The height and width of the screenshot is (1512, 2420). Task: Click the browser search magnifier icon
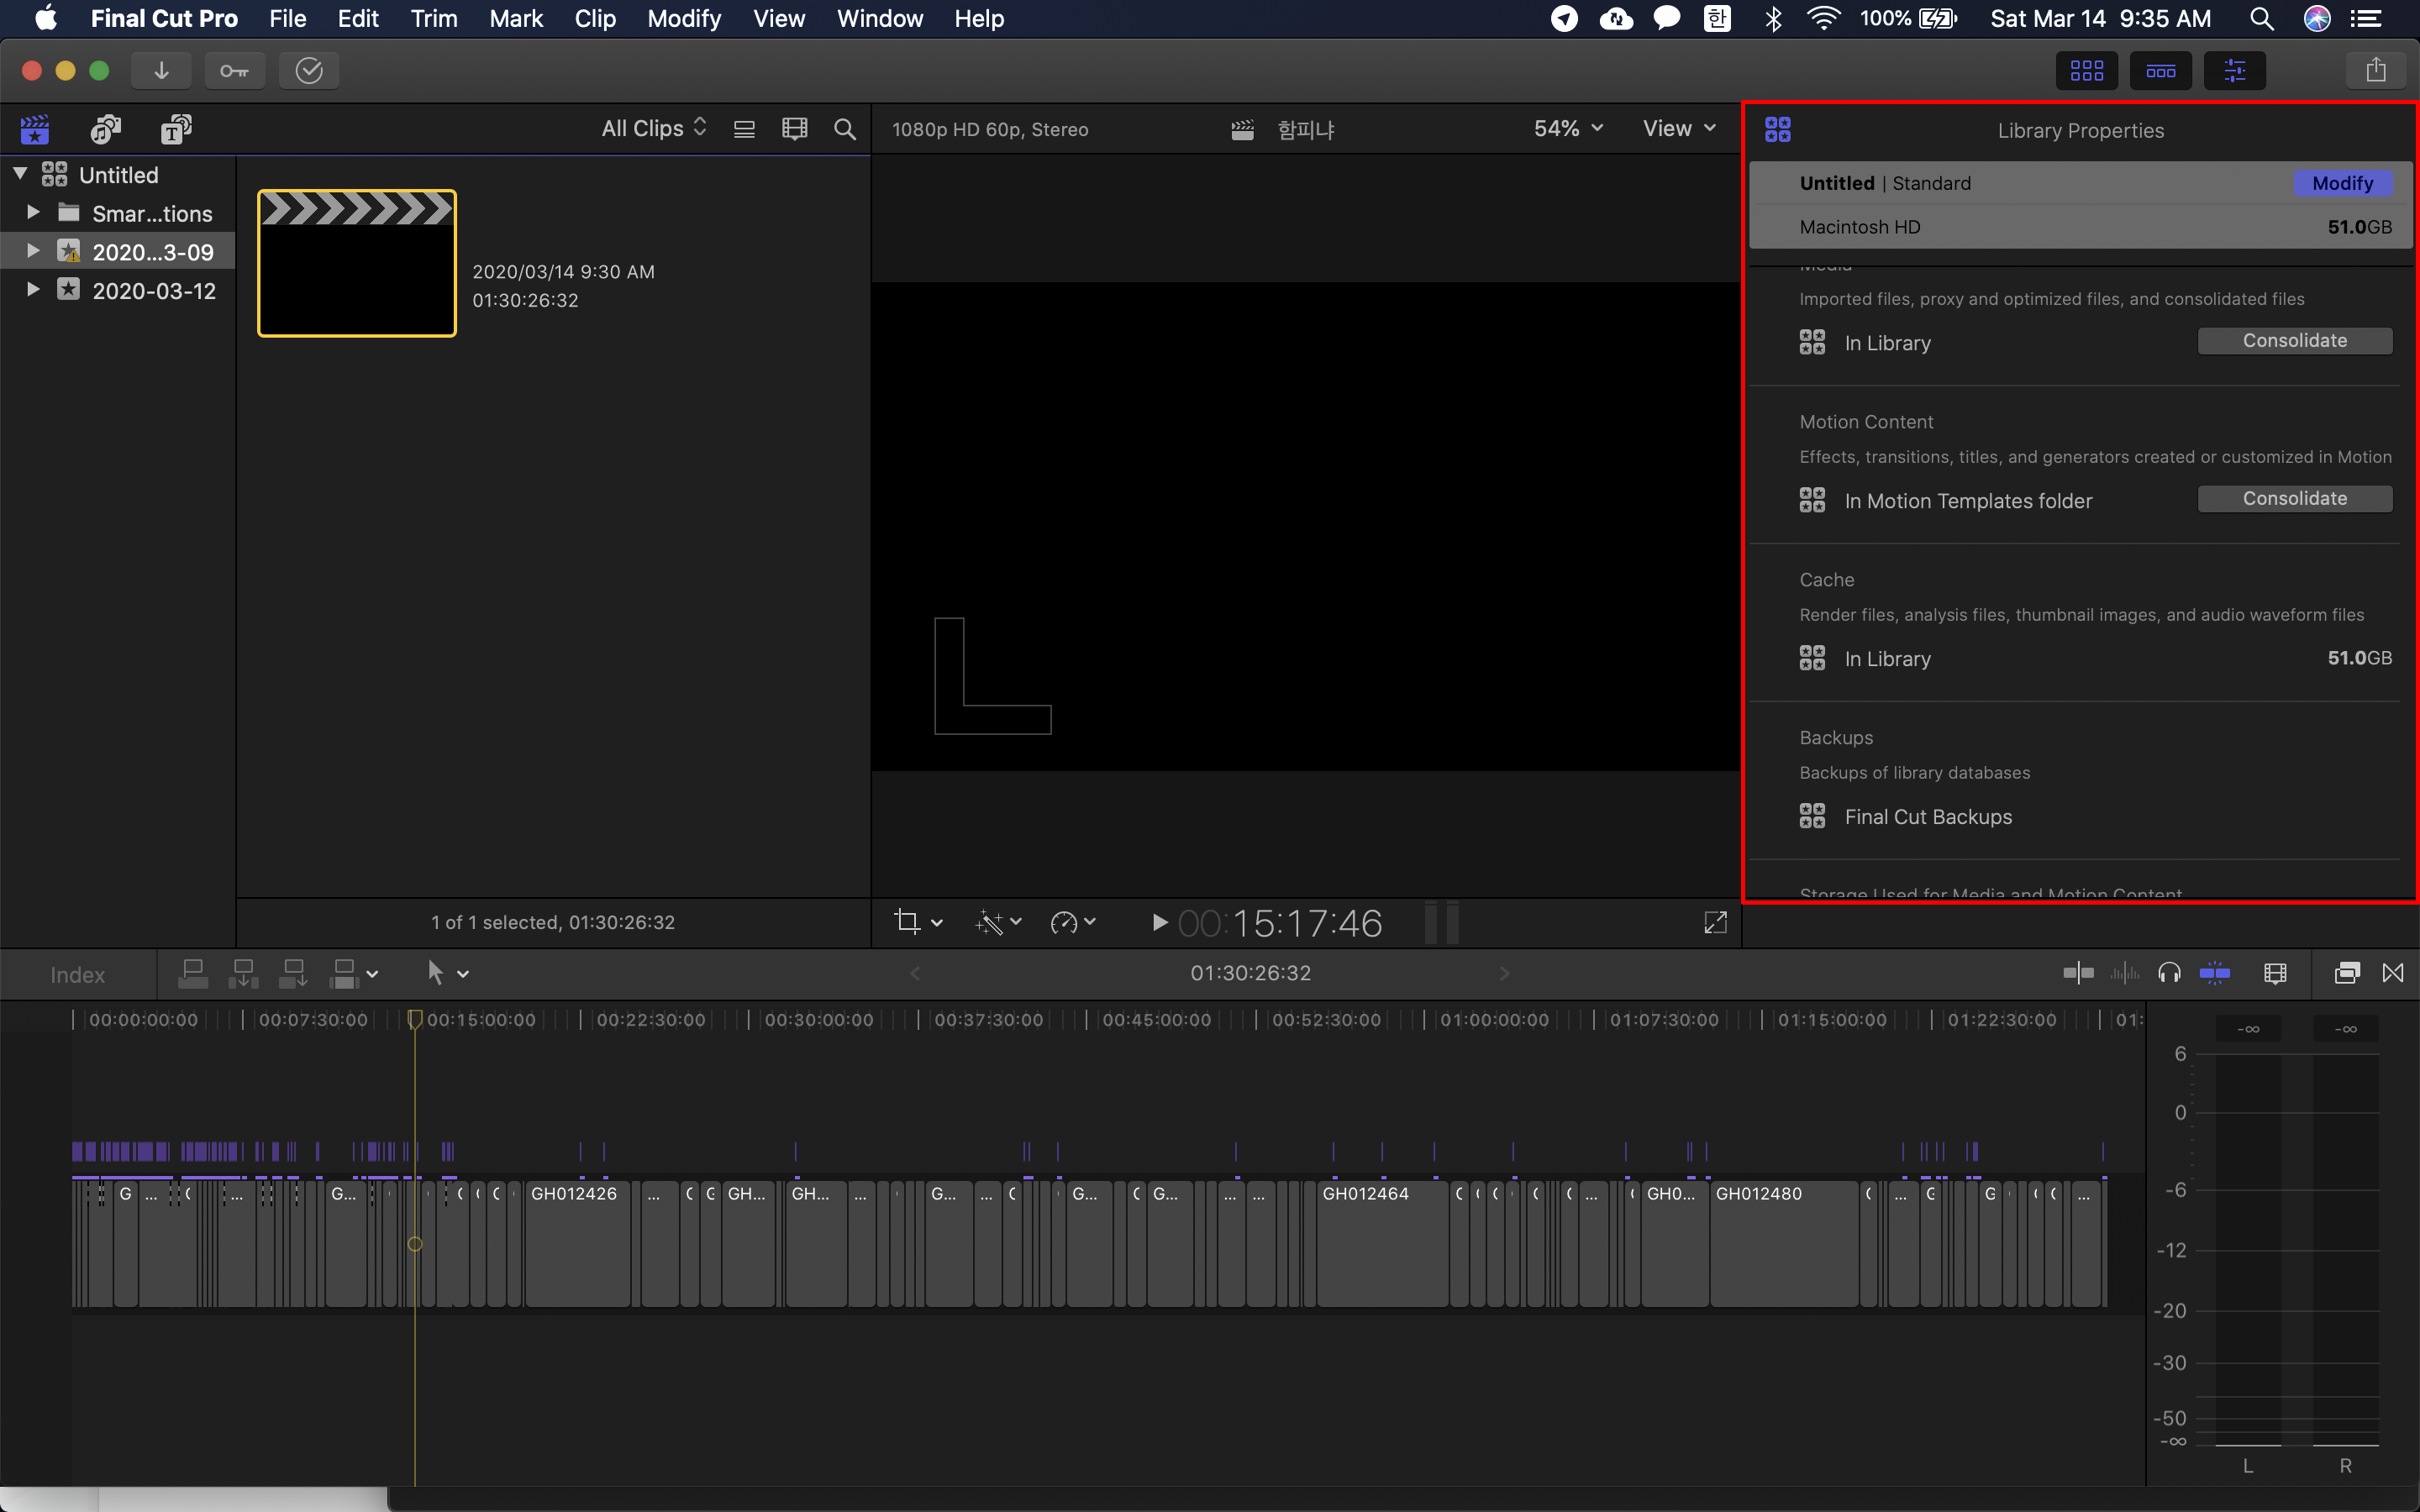(x=845, y=129)
